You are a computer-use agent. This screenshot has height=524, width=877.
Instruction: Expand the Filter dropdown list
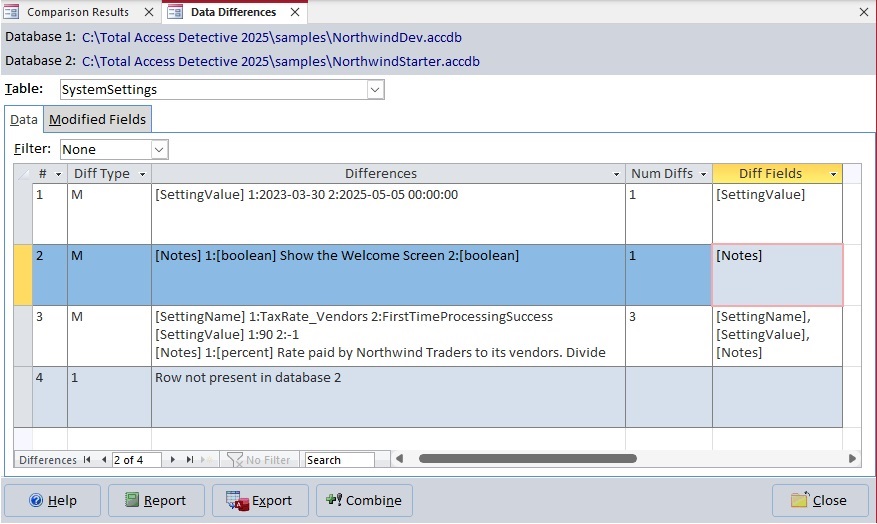pyautogui.click(x=159, y=149)
